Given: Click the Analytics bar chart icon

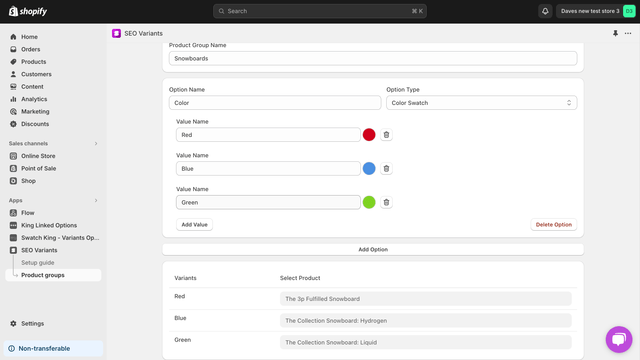Looking at the screenshot, I should click(x=13, y=99).
